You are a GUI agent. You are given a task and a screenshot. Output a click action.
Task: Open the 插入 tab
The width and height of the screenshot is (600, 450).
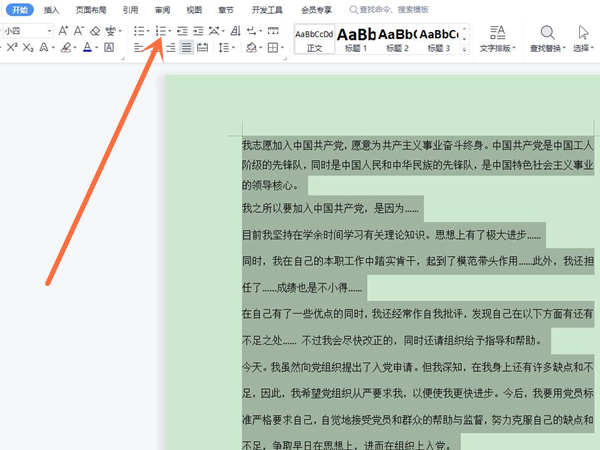[52, 9]
